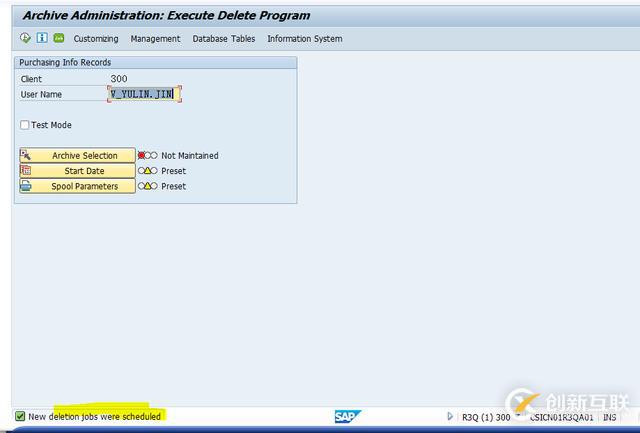Click the yellow Spool Parameters Preset light
The width and height of the screenshot is (640, 433).
coord(148,186)
